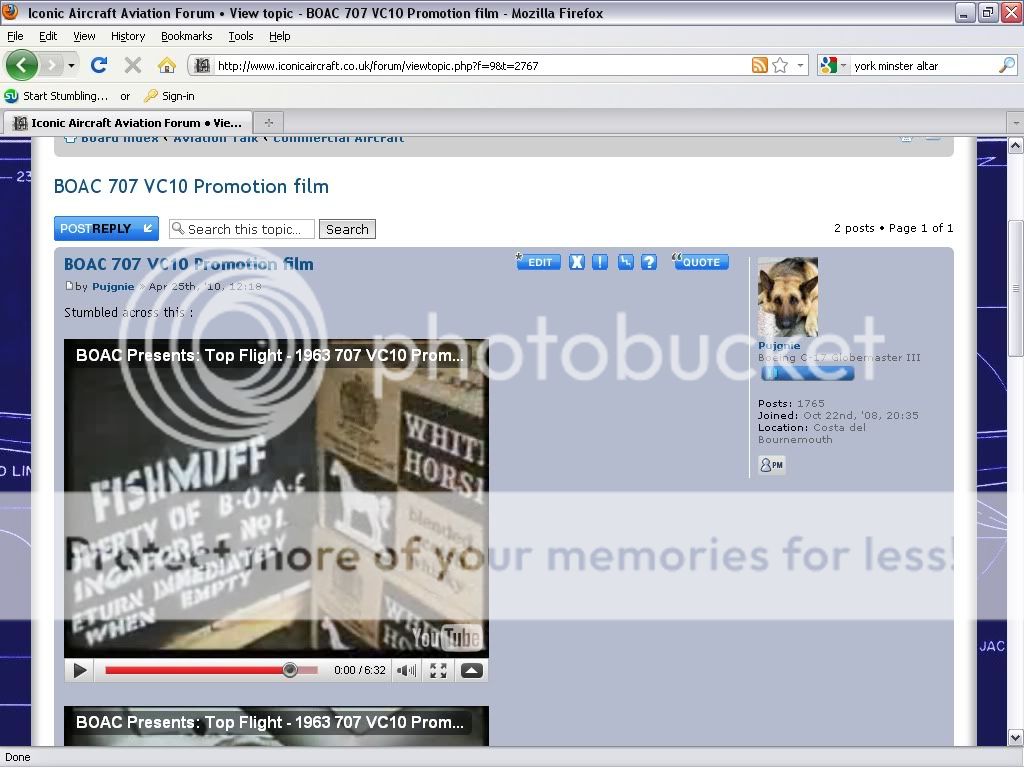
Task: Toggle fullscreen on the video player
Action: pyautogui.click(x=438, y=670)
